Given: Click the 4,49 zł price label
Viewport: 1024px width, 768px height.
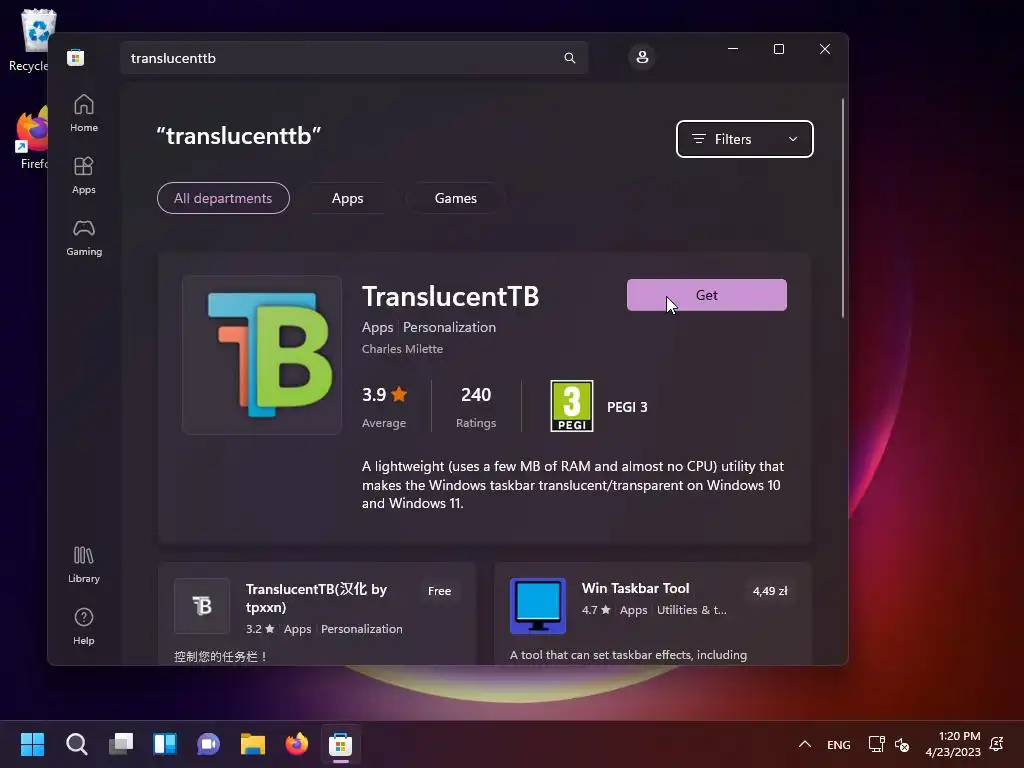Looking at the screenshot, I should click(770, 591).
